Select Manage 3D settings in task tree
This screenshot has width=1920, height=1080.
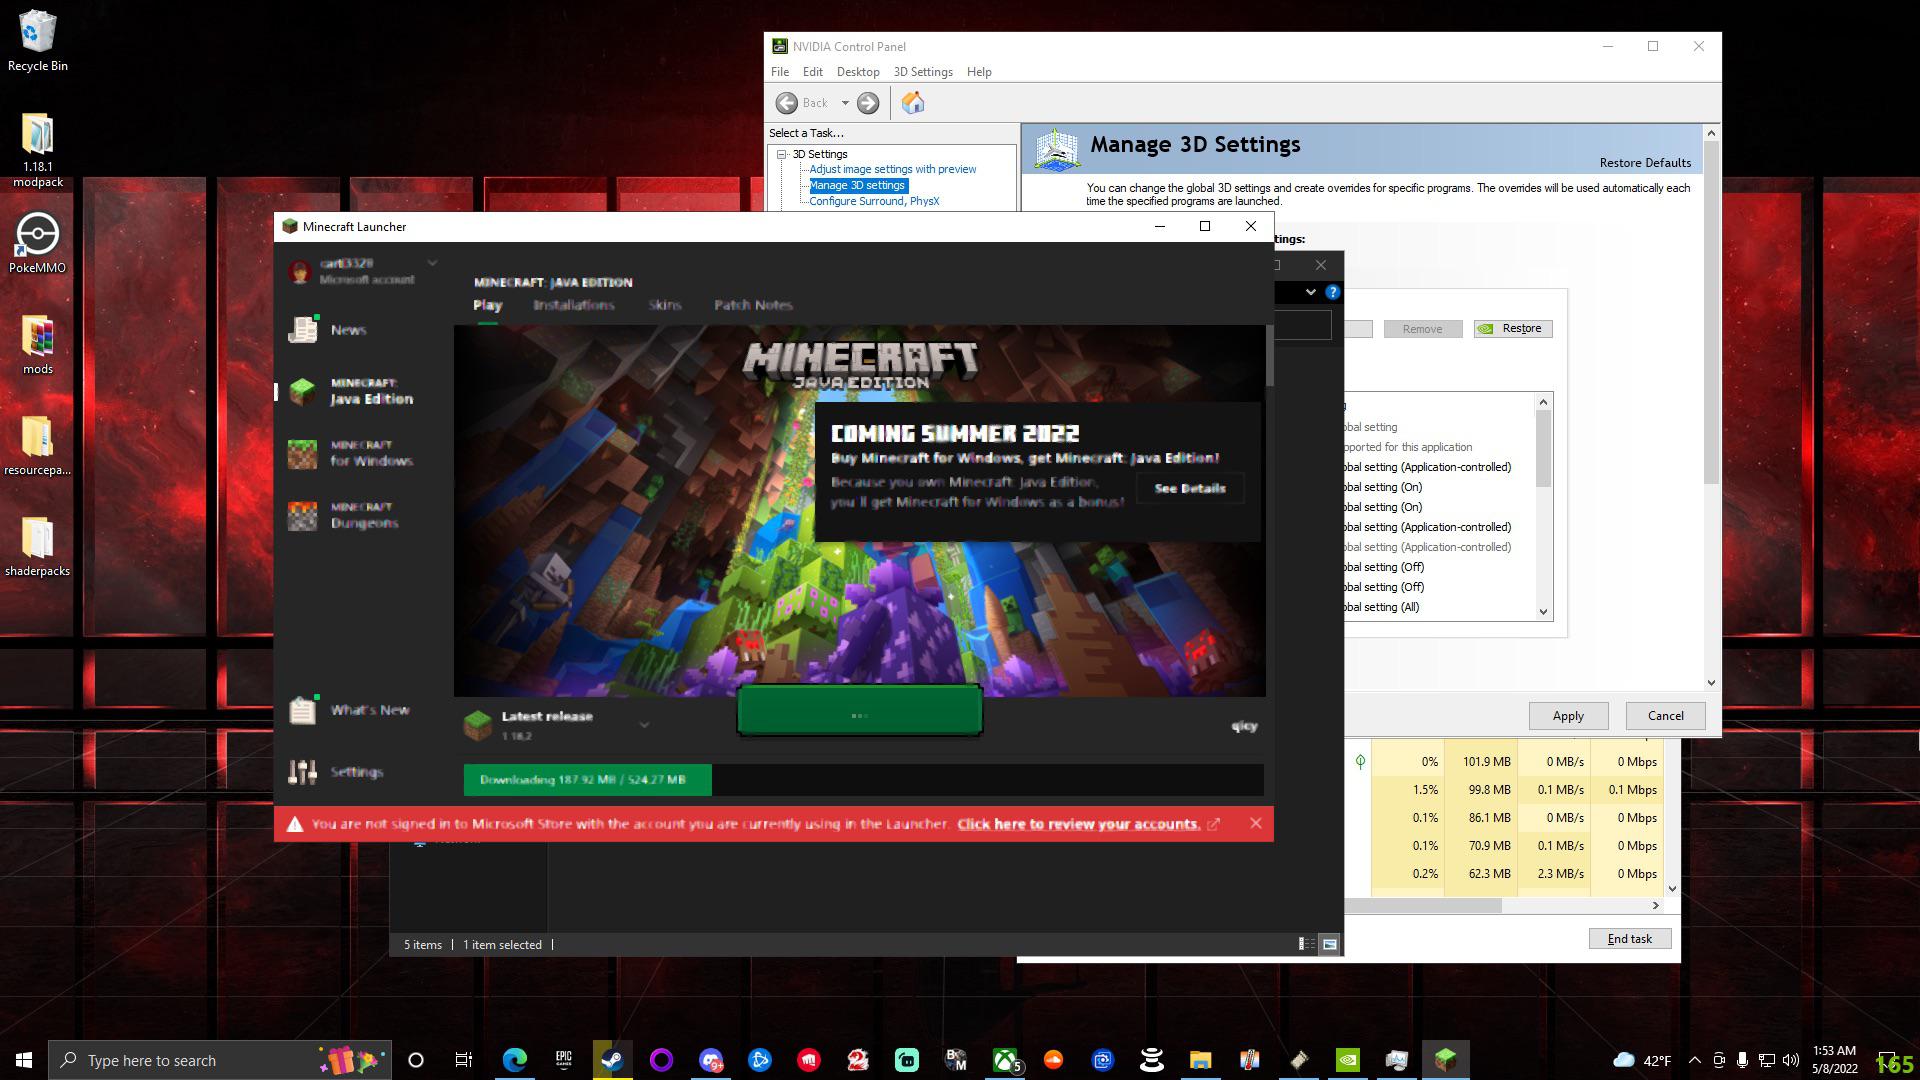[x=857, y=185]
